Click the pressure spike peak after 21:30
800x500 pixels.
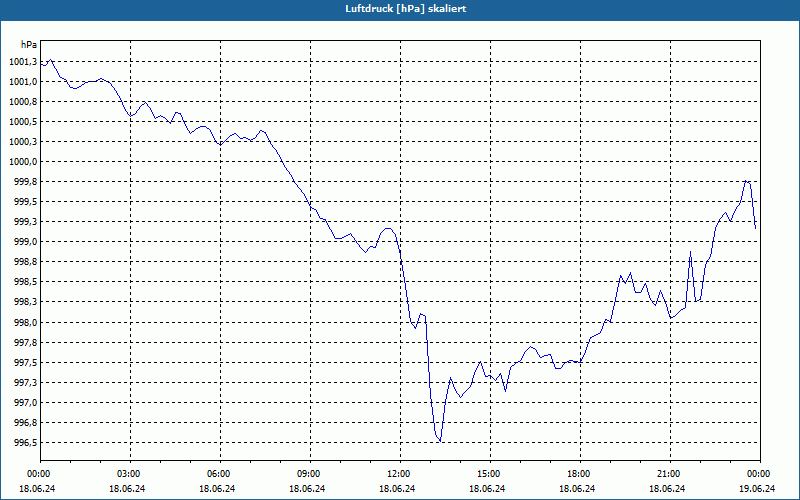tap(690, 252)
